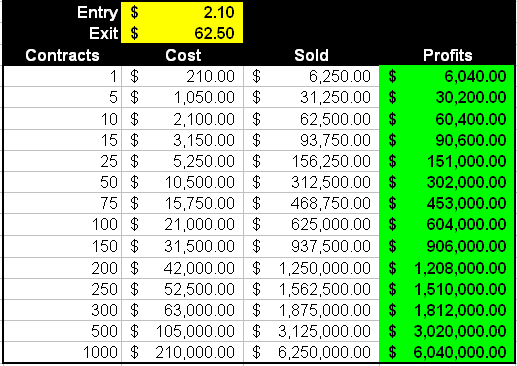Select the profit cell showing 6,040.00
This screenshot has height=366, width=517.
pyautogui.click(x=447, y=76)
